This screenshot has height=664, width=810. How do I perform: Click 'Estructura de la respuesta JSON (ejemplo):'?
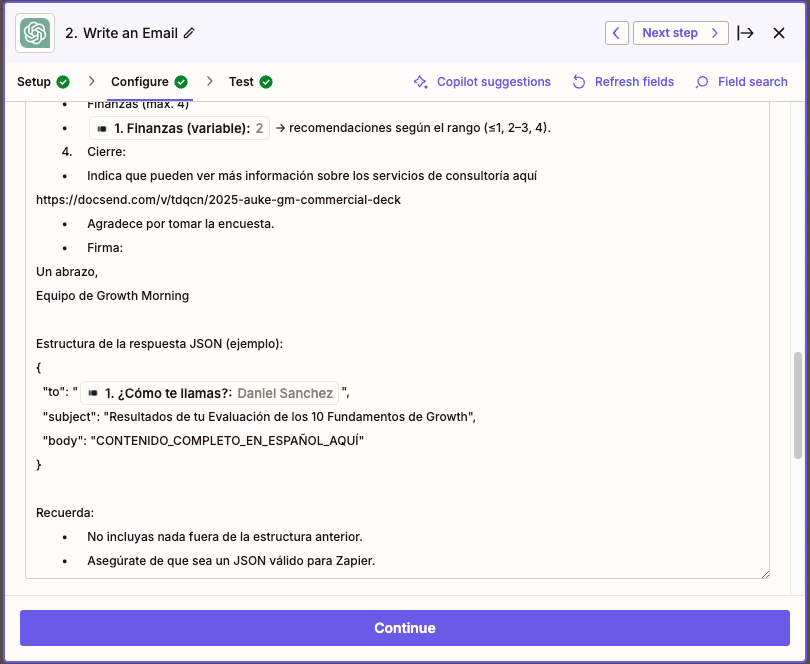(x=159, y=344)
